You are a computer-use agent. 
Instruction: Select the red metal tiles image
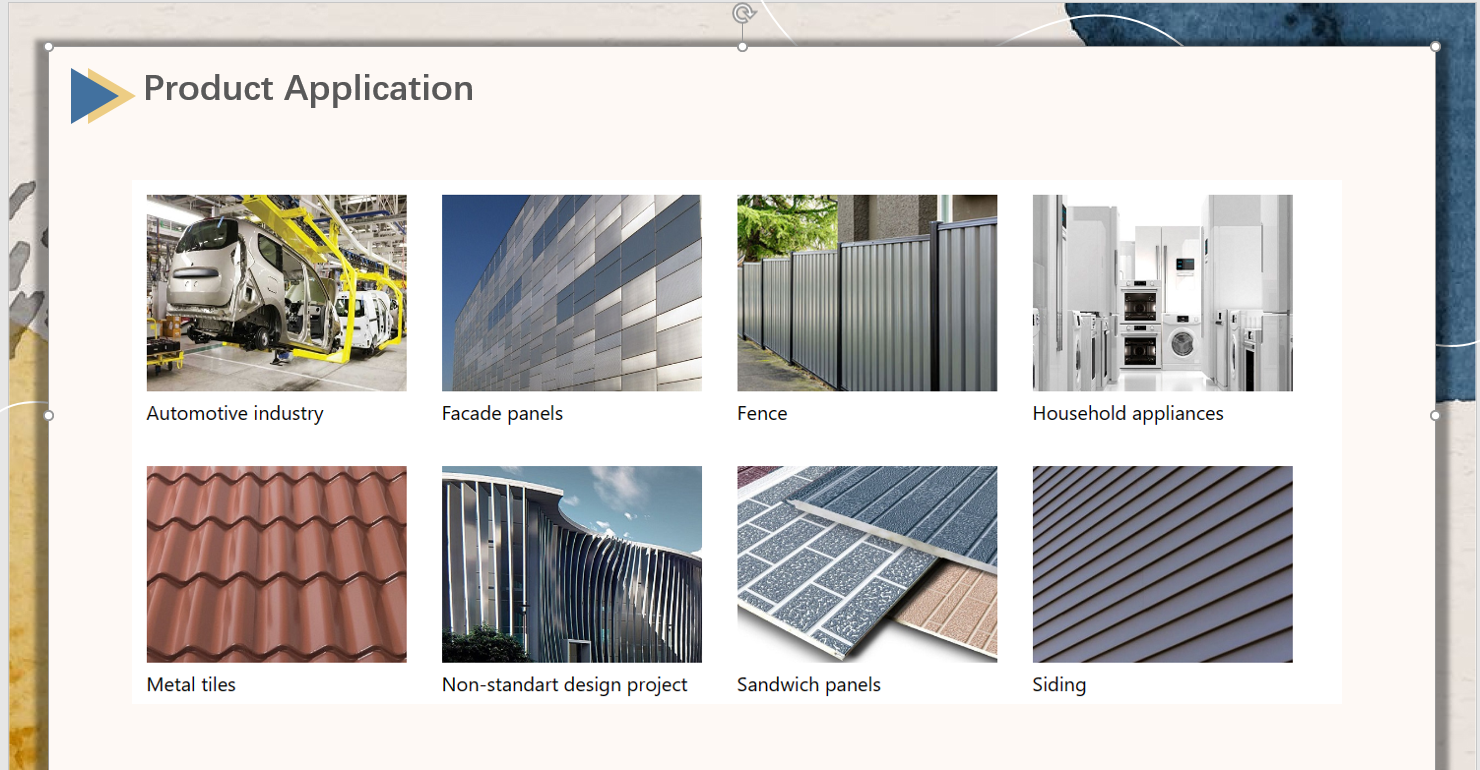(276, 564)
